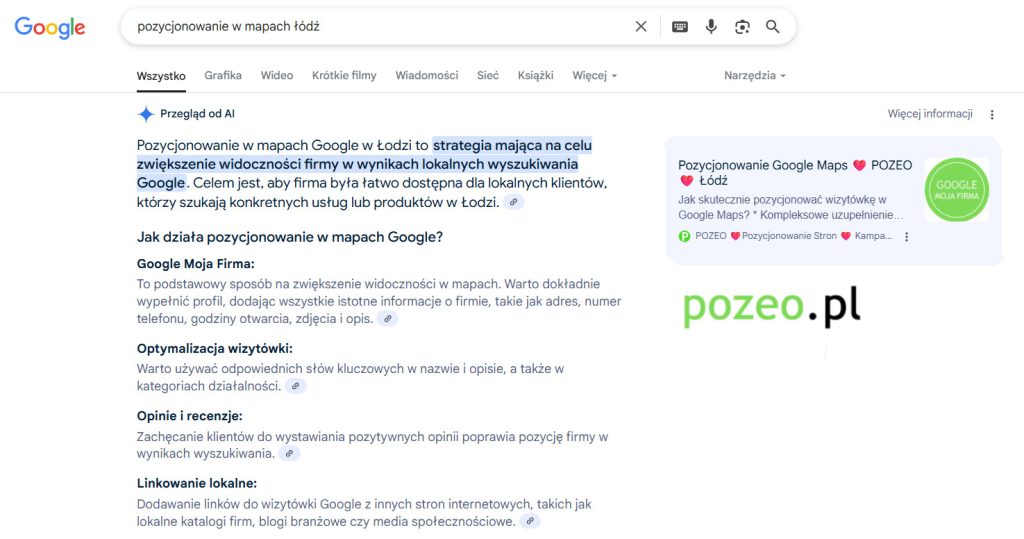Image resolution: width=1024 pixels, height=539 pixels.
Task: Start voice search with microphone icon
Action: [x=711, y=26]
